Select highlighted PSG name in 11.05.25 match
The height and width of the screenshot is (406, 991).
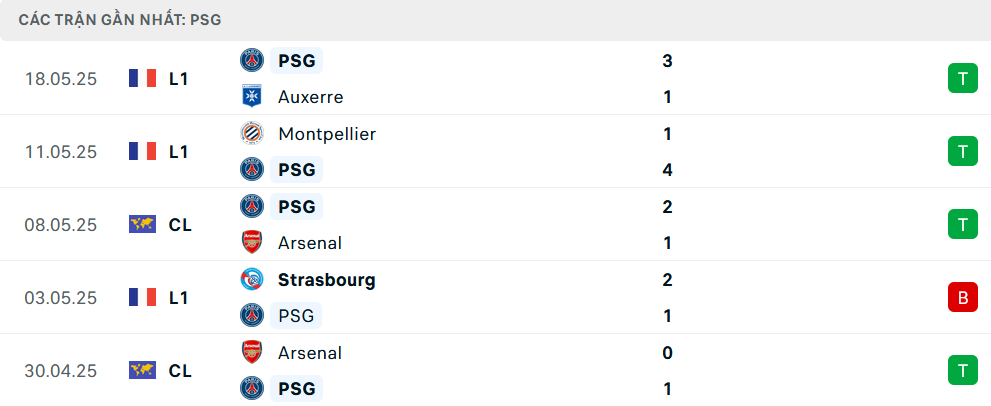coord(296,169)
